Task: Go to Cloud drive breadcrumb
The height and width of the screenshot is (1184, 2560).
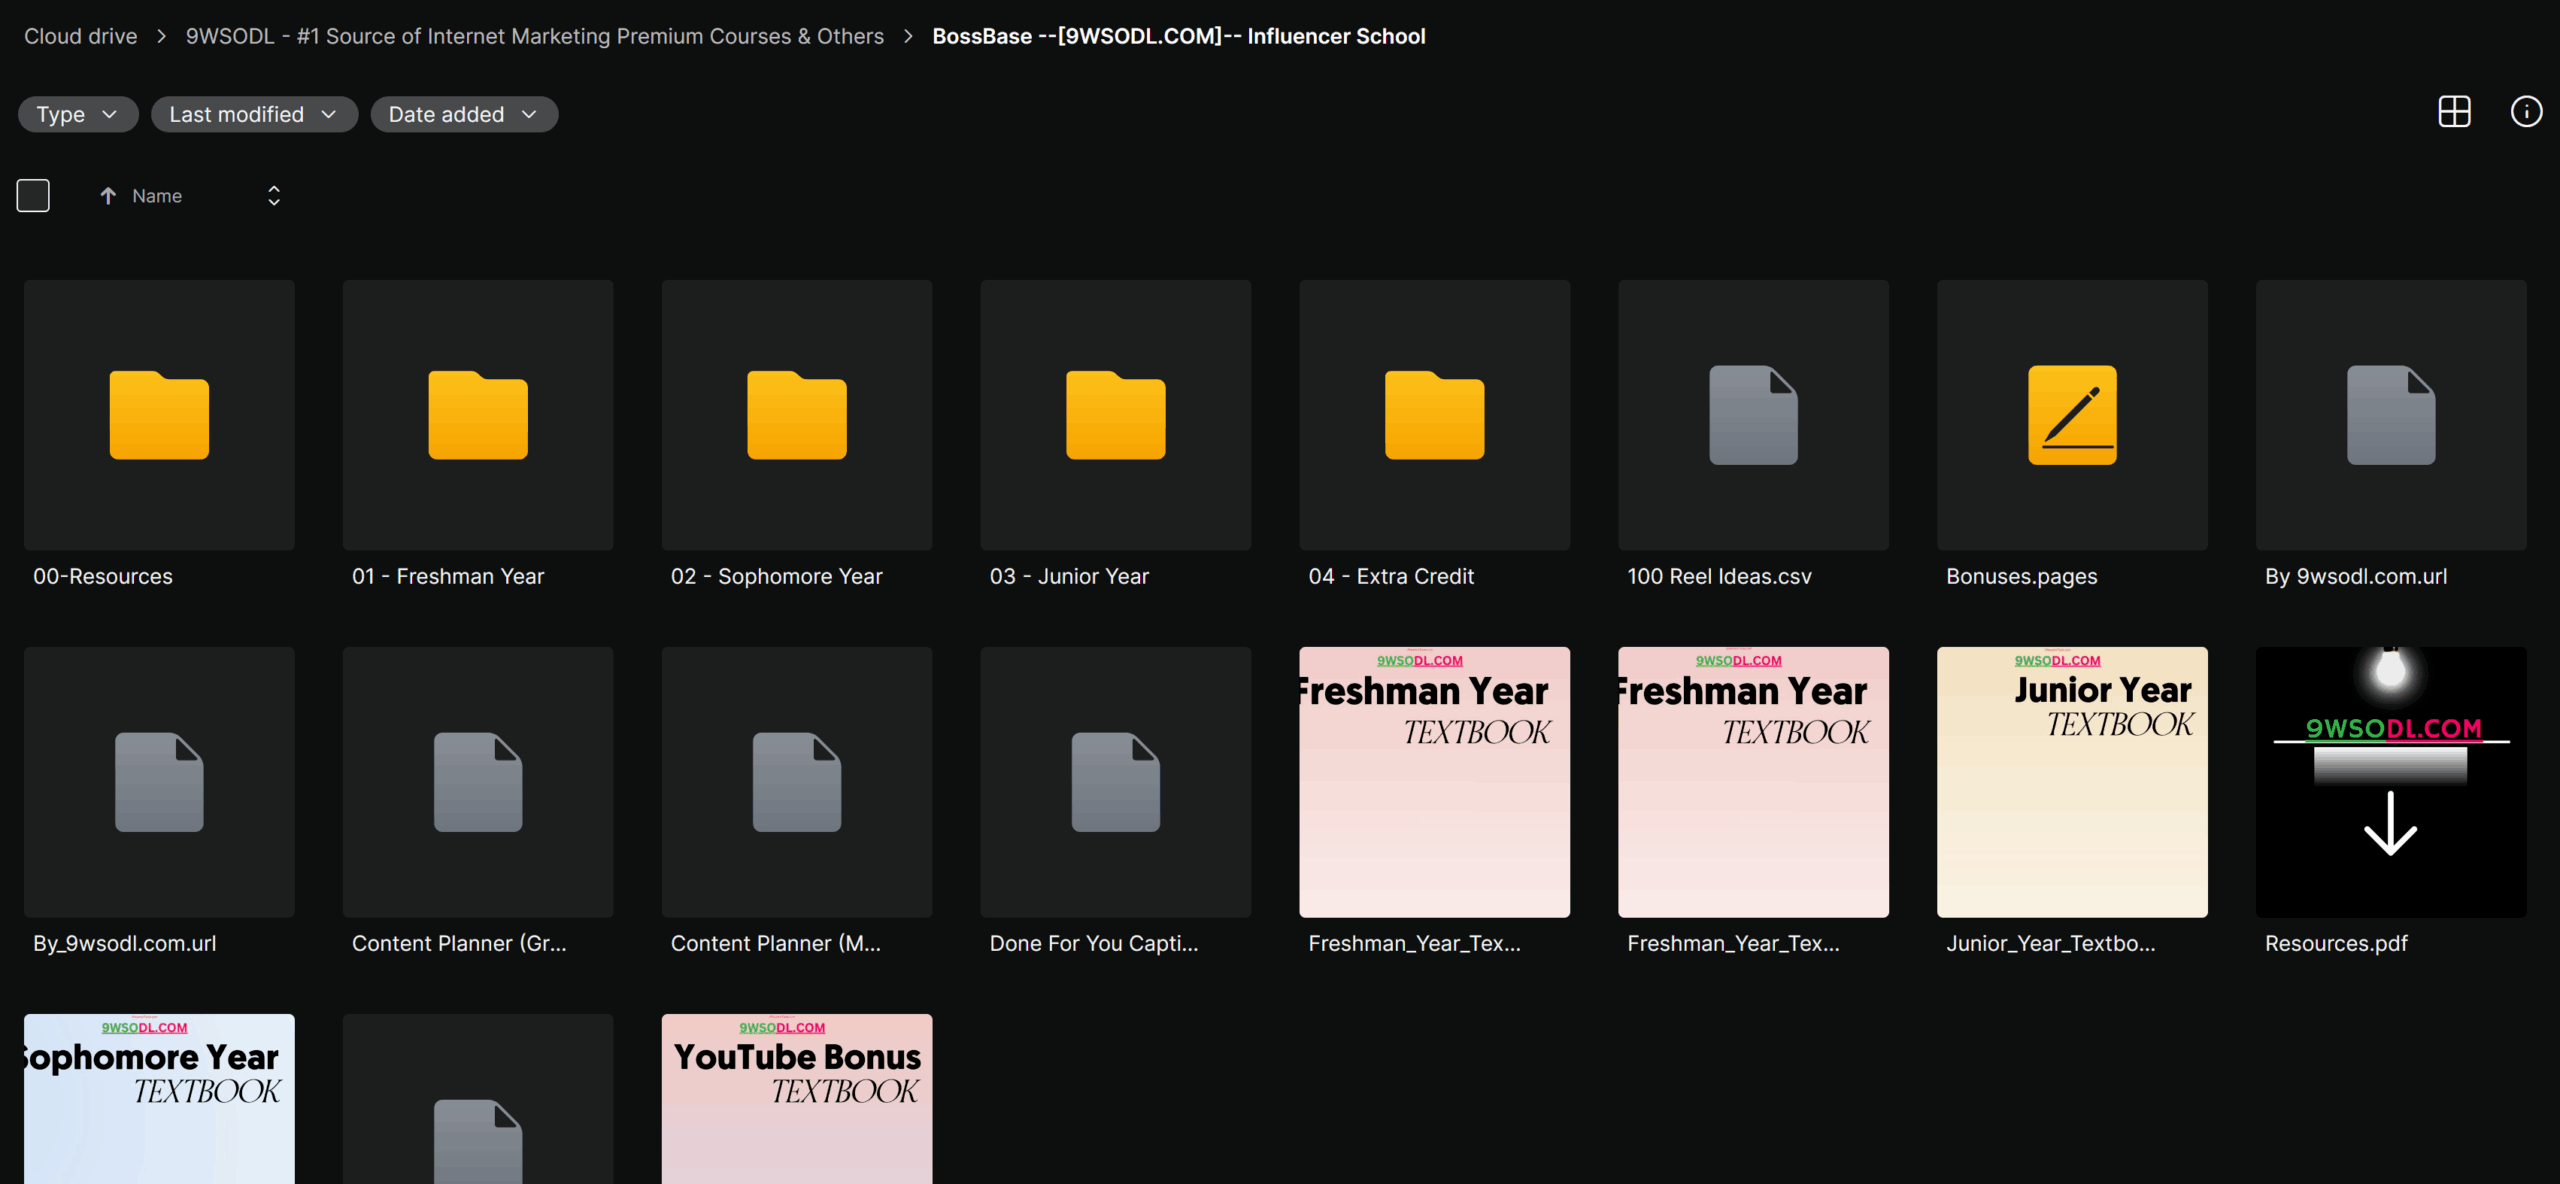Action: click(81, 36)
